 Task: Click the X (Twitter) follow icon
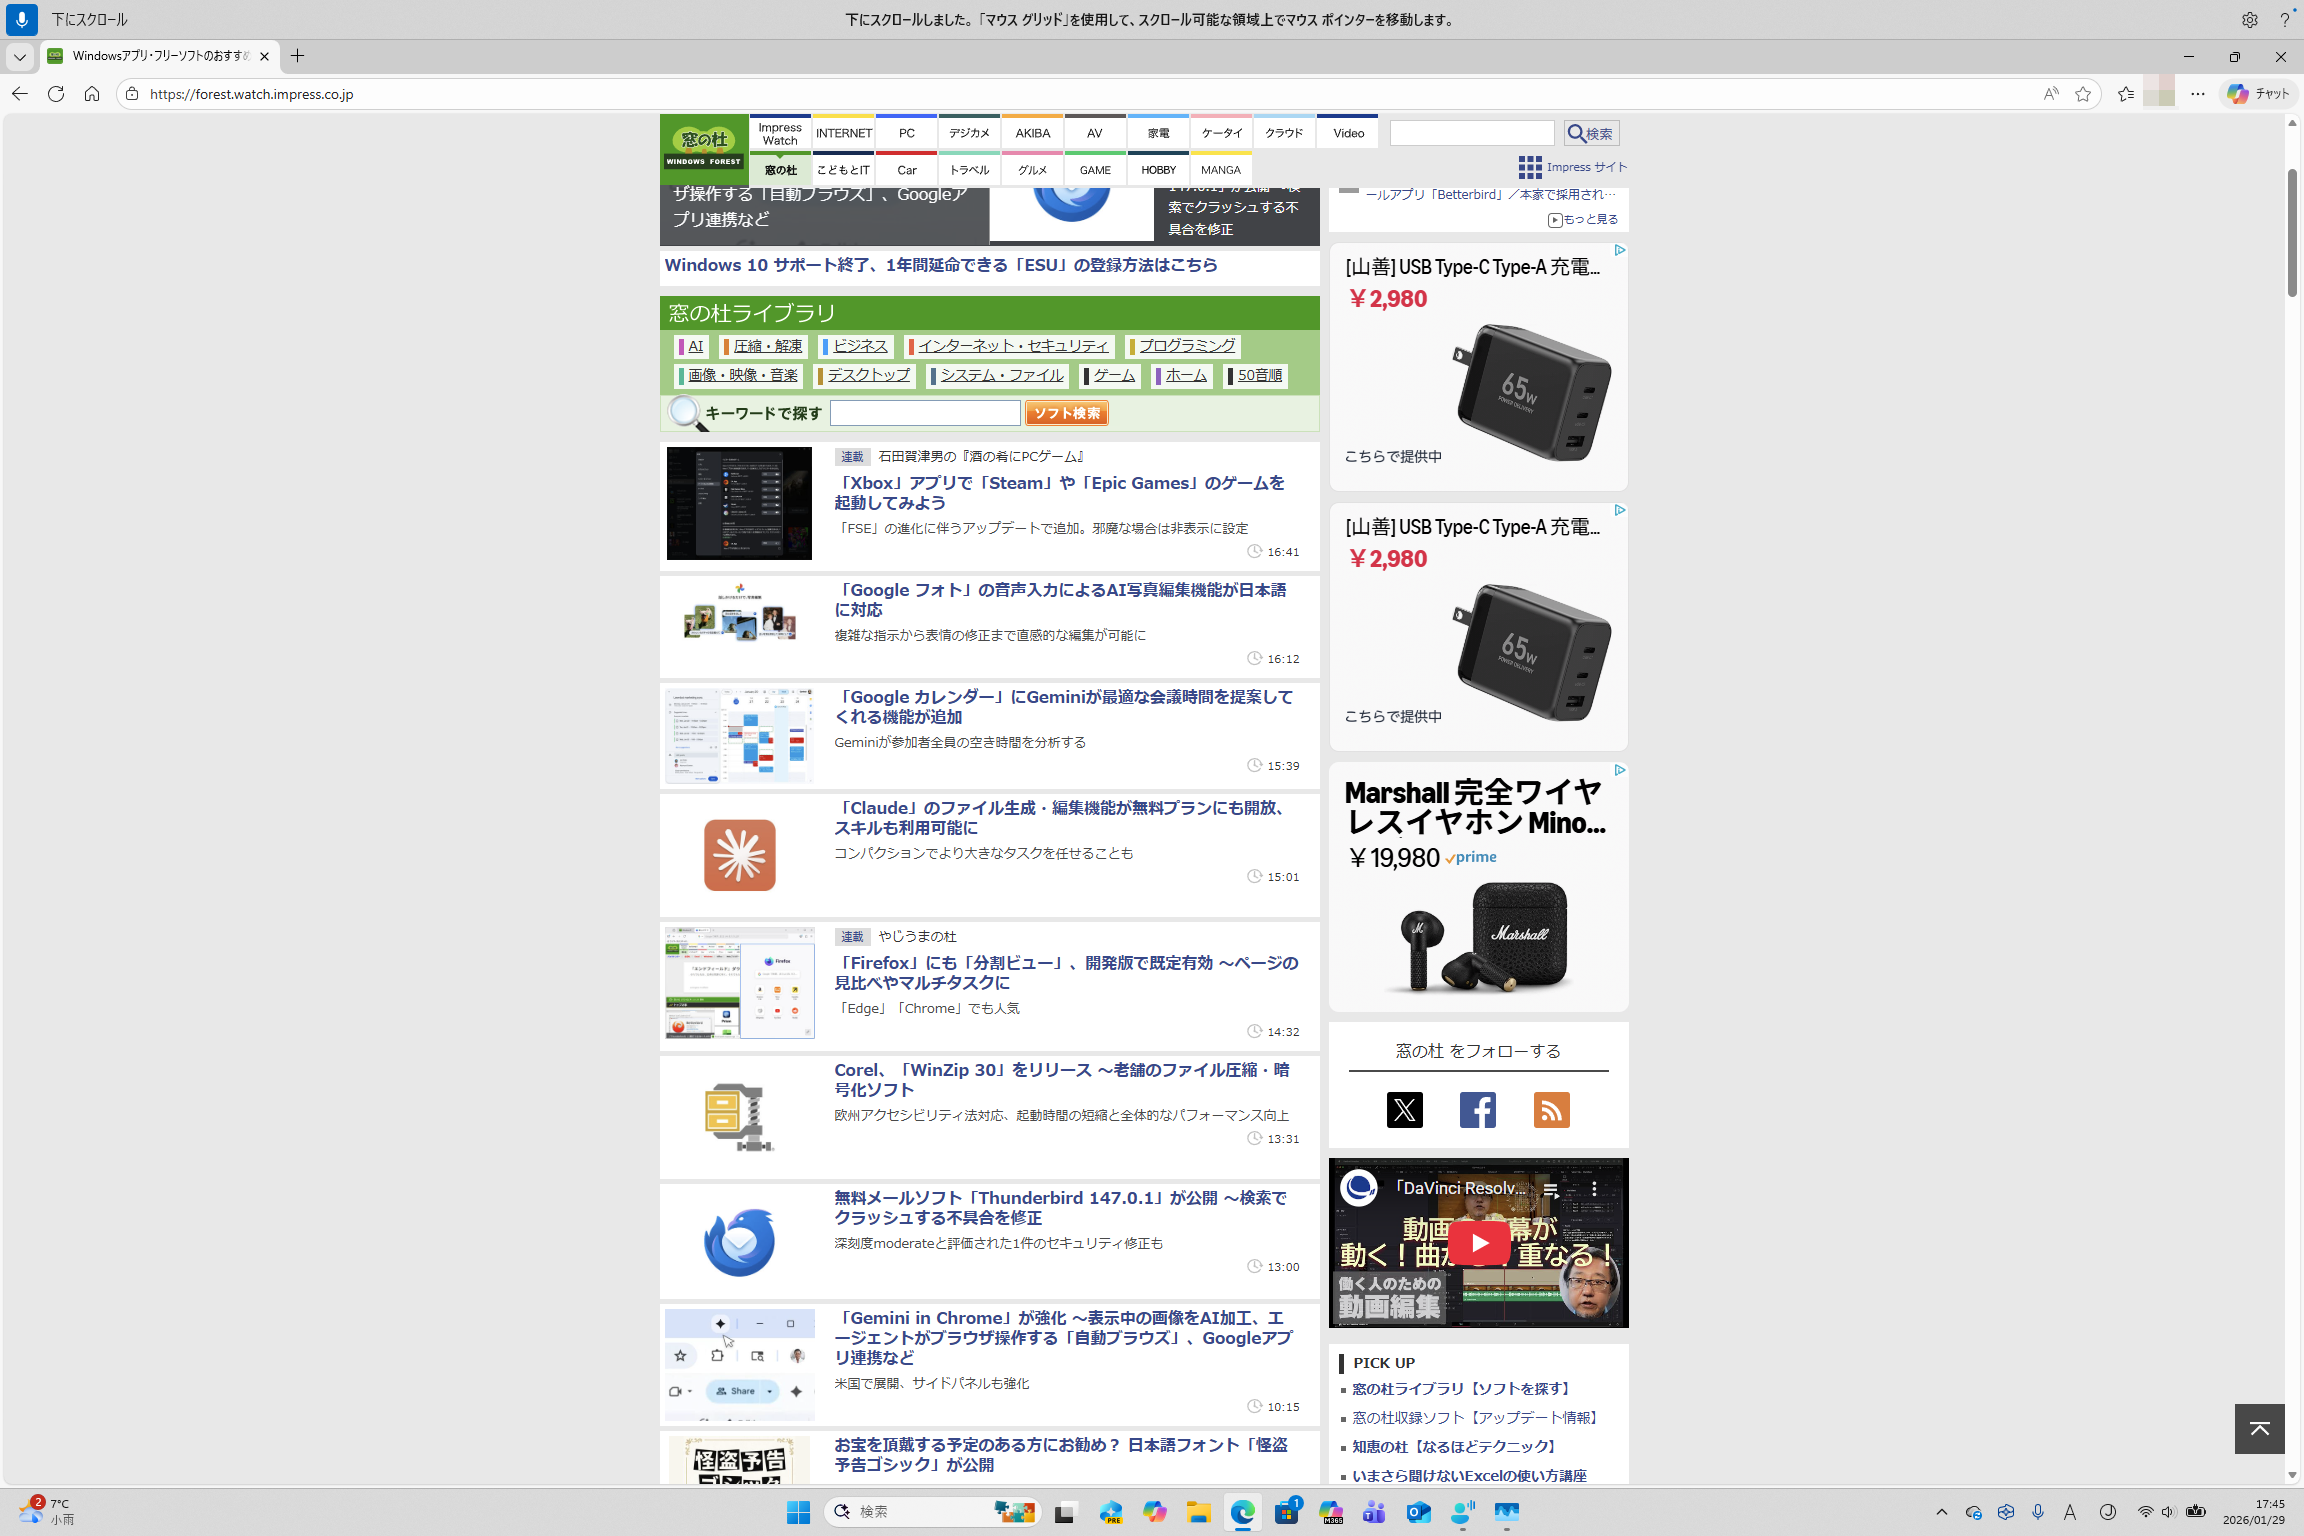click(x=1404, y=1110)
